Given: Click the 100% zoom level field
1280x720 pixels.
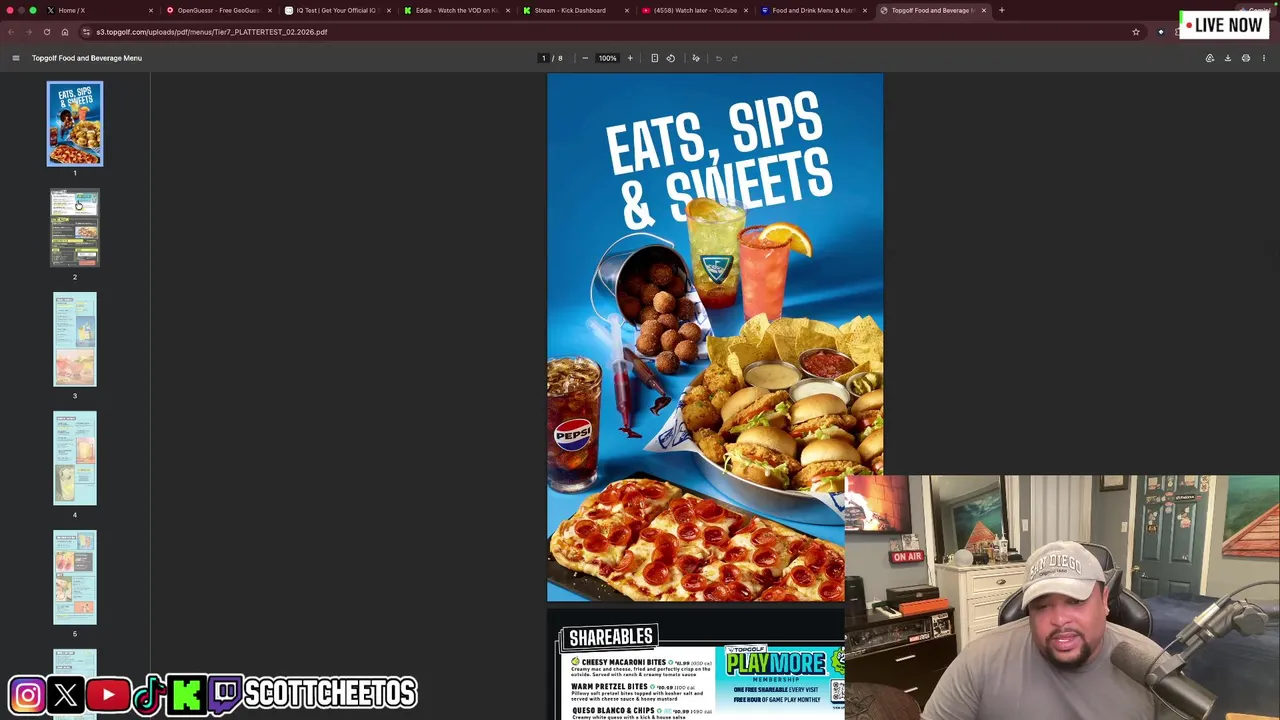Looking at the screenshot, I should tap(608, 58).
